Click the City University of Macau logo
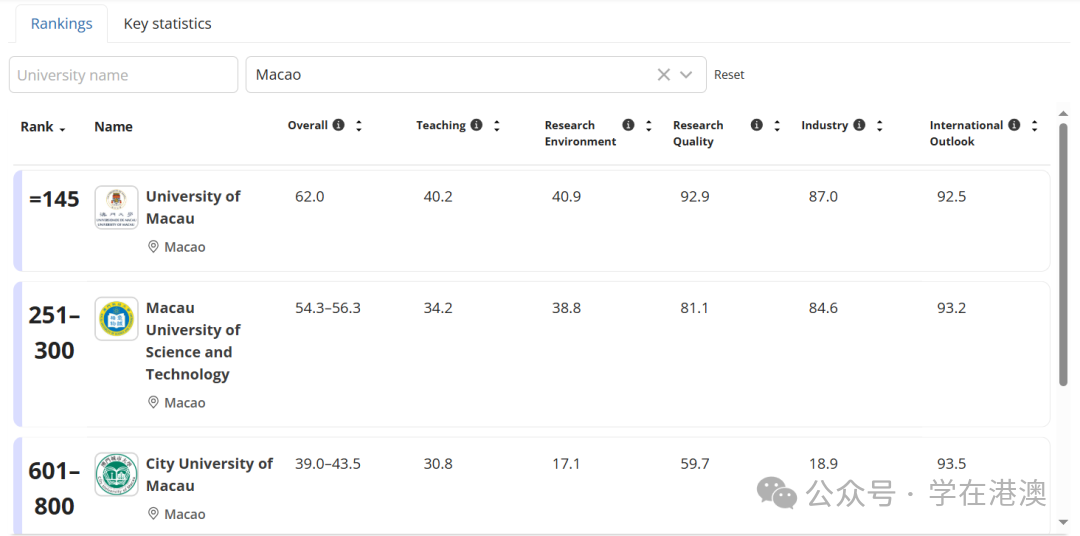1080x536 pixels. 116,475
